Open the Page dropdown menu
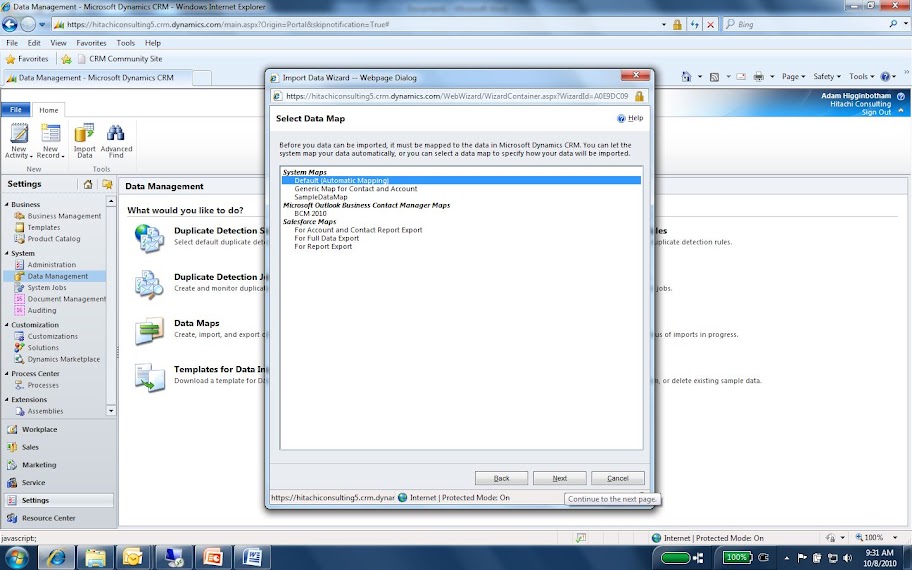This screenshot has height=570, width=912. pyautogui.click(x=793, y=77)
